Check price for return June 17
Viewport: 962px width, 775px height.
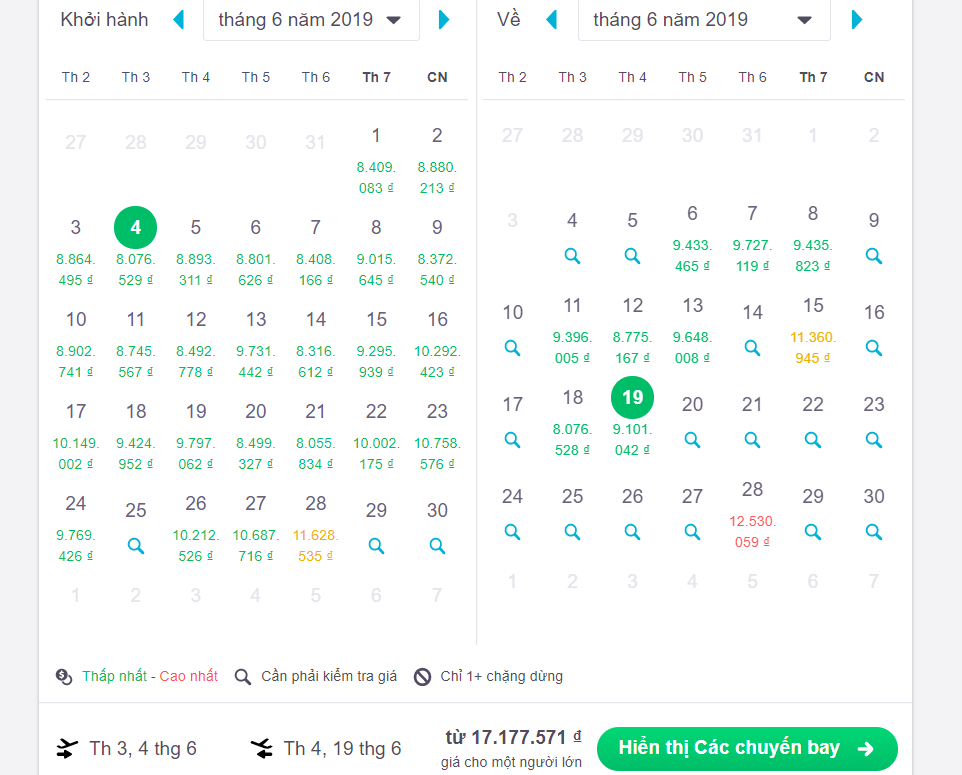(512, 440)
